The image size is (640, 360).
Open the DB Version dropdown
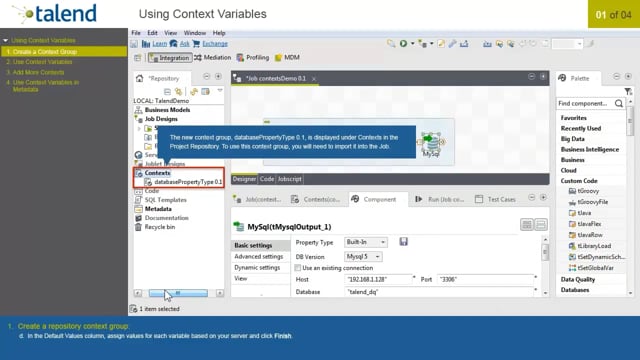click(x=363, y=256)
